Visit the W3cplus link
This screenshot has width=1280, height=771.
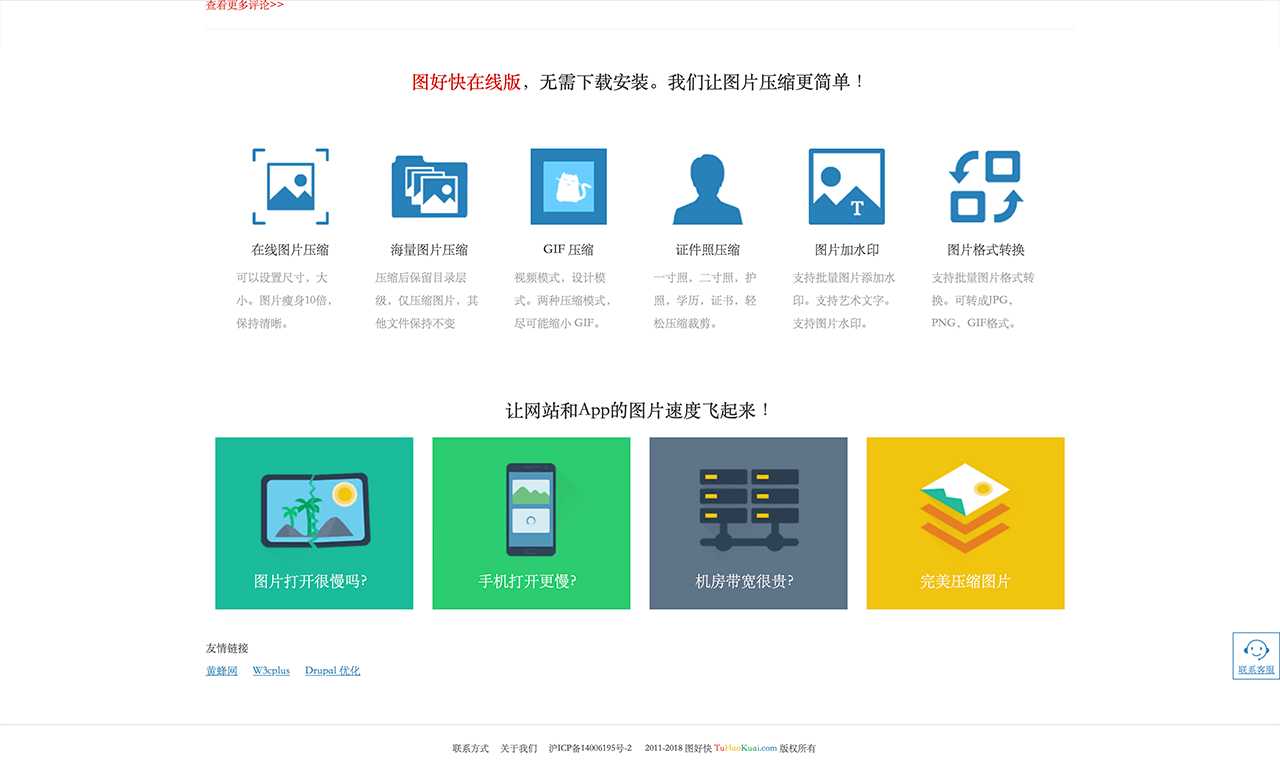tap(271, 671)
